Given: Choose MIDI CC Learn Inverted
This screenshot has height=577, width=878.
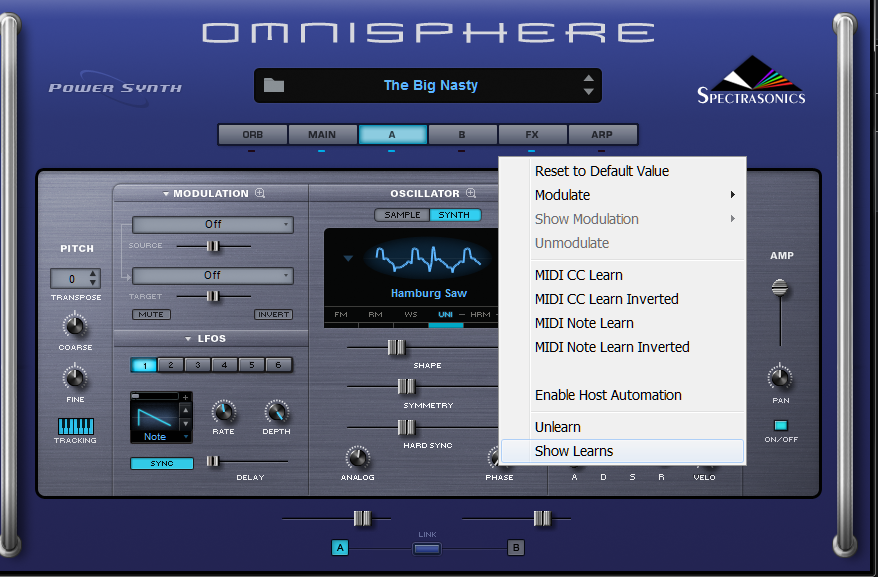Looking at the screenshot, I should (623, 299).
